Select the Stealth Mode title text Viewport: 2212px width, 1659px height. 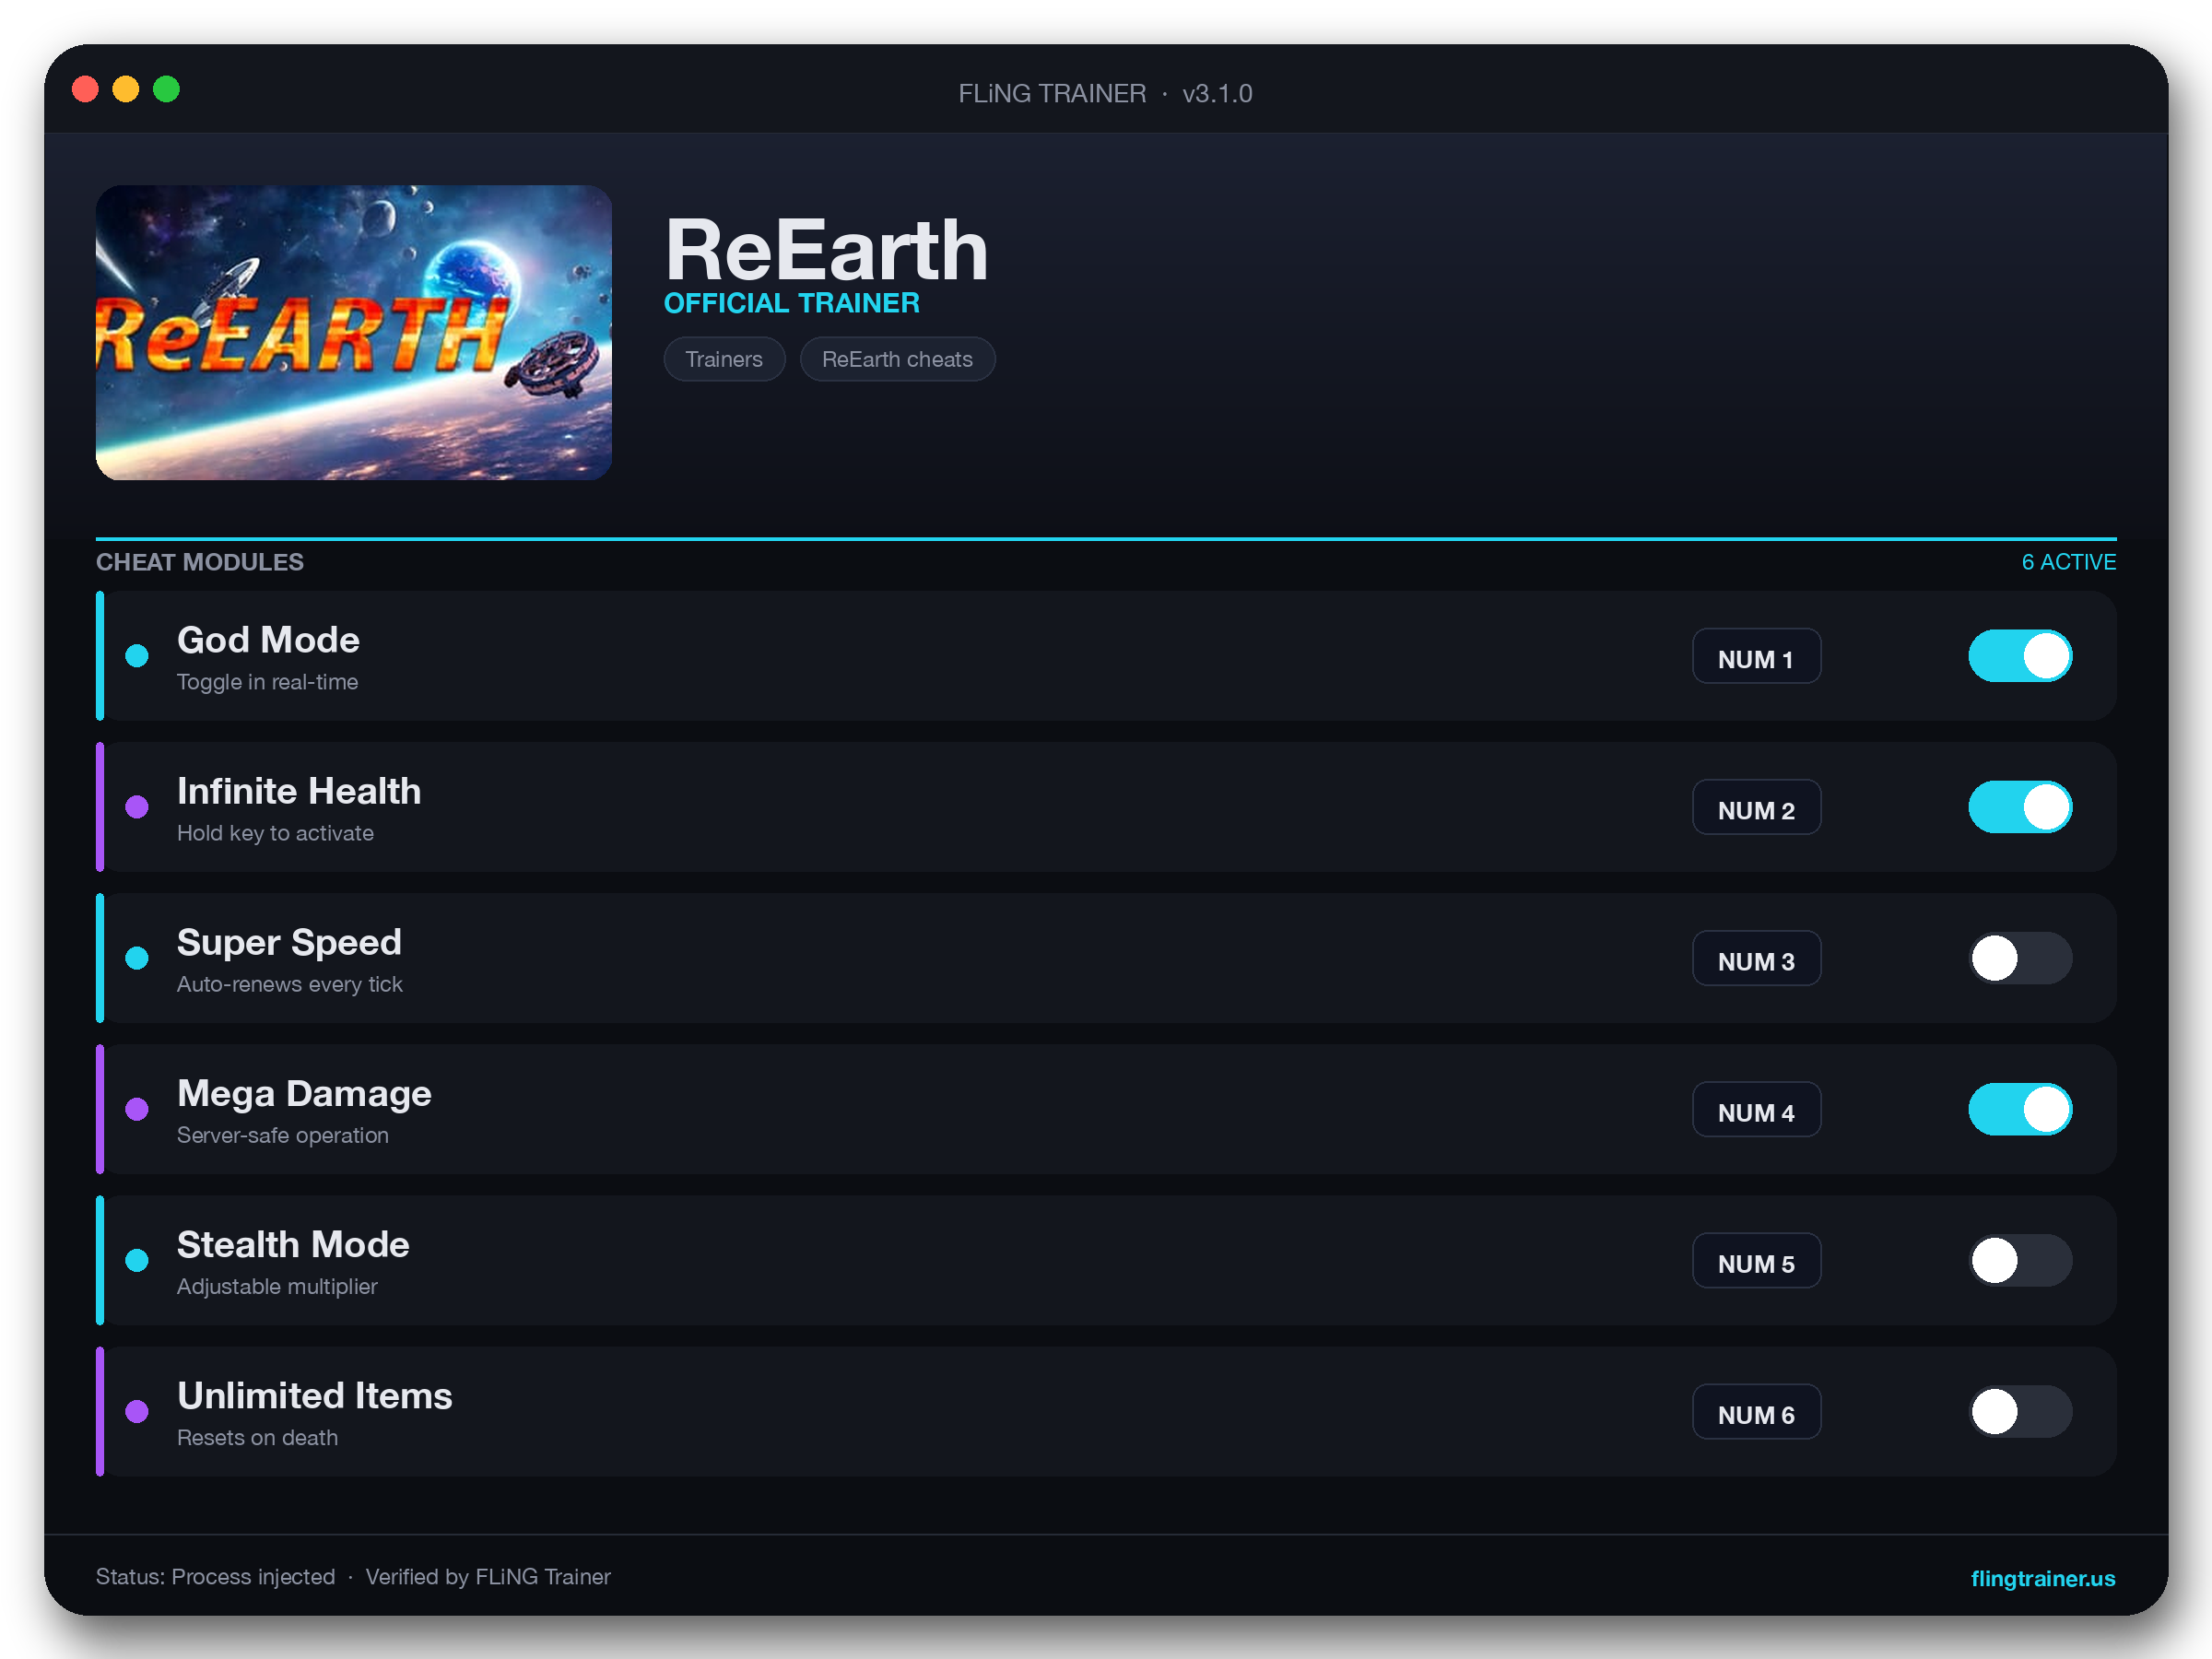pyautogui.click(x=293, y=1244)
